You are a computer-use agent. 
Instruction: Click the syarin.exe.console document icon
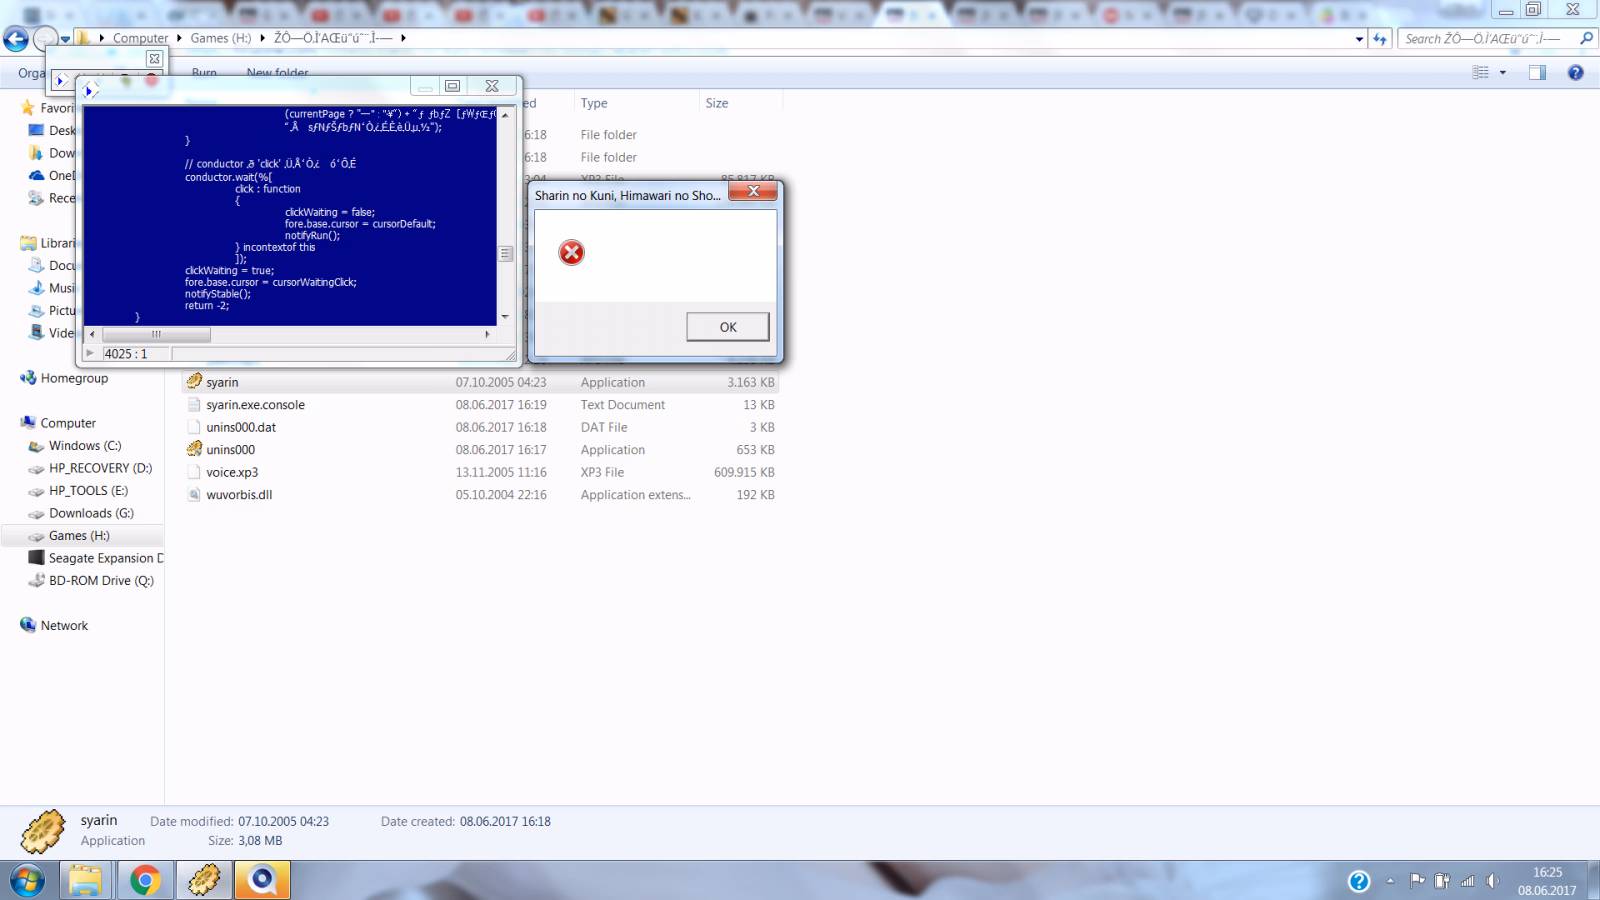[194, 405]
